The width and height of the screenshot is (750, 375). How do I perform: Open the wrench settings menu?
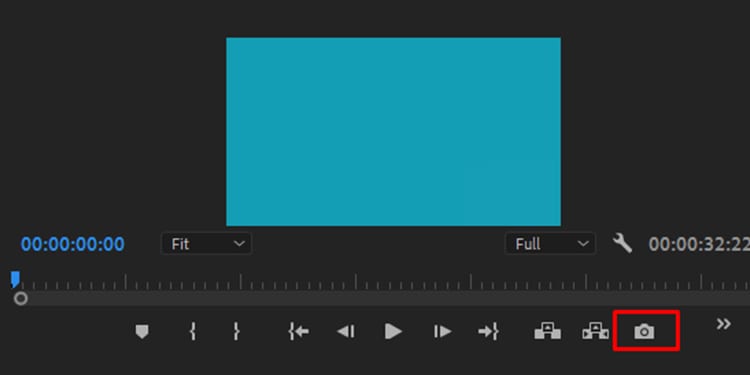click(x=622, y=243)
